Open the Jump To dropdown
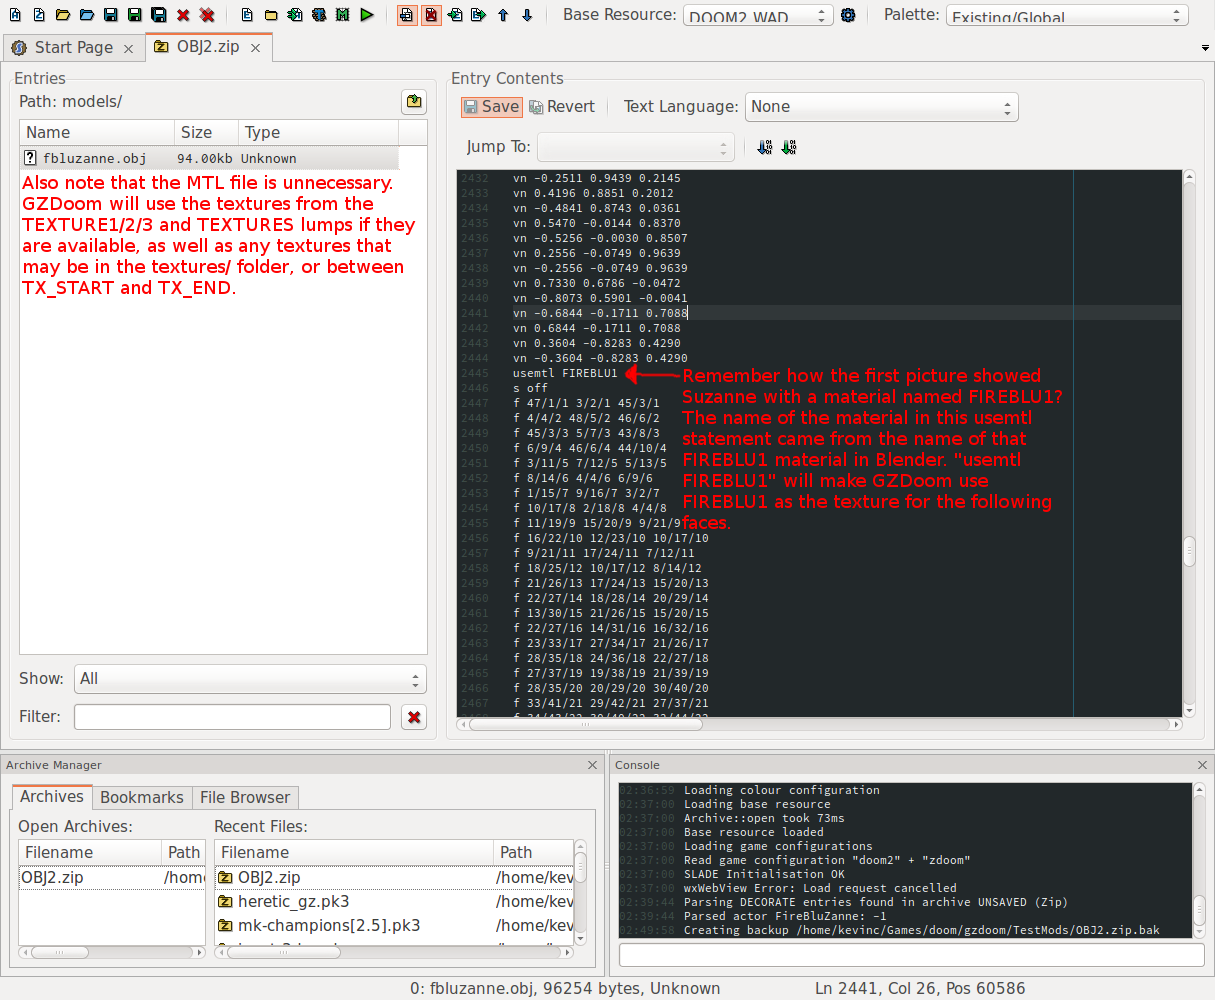Viewport: 1215px width, 1000px height. click(x=636, y=147)
